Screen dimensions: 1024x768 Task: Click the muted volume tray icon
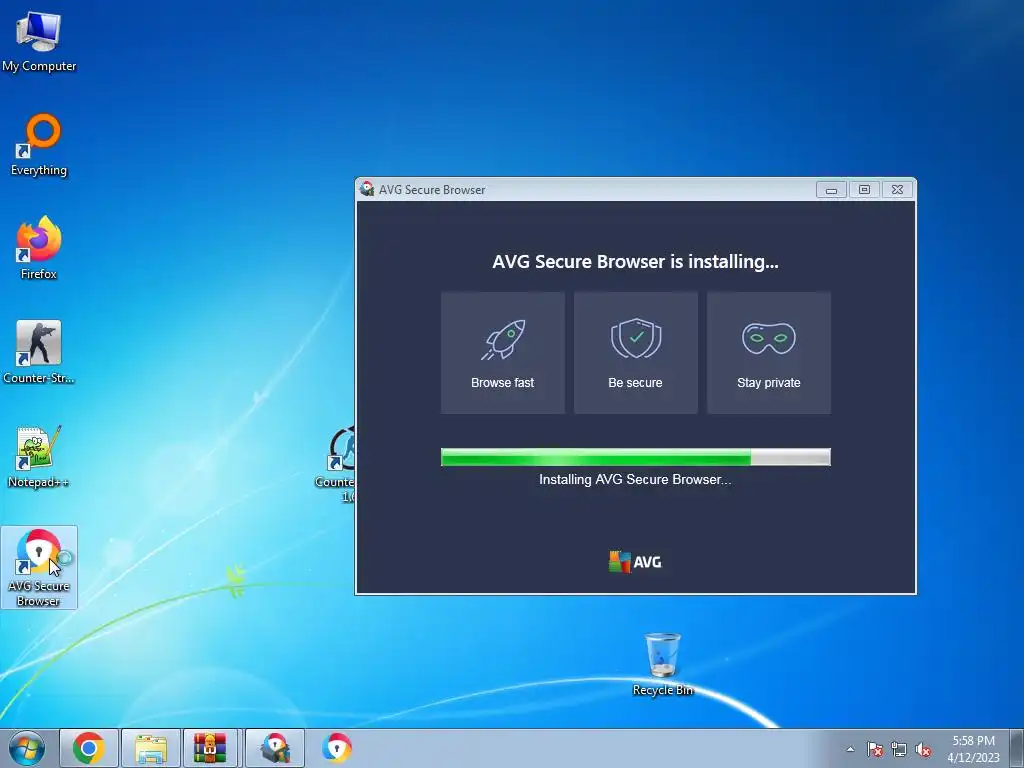coord(923,749)
